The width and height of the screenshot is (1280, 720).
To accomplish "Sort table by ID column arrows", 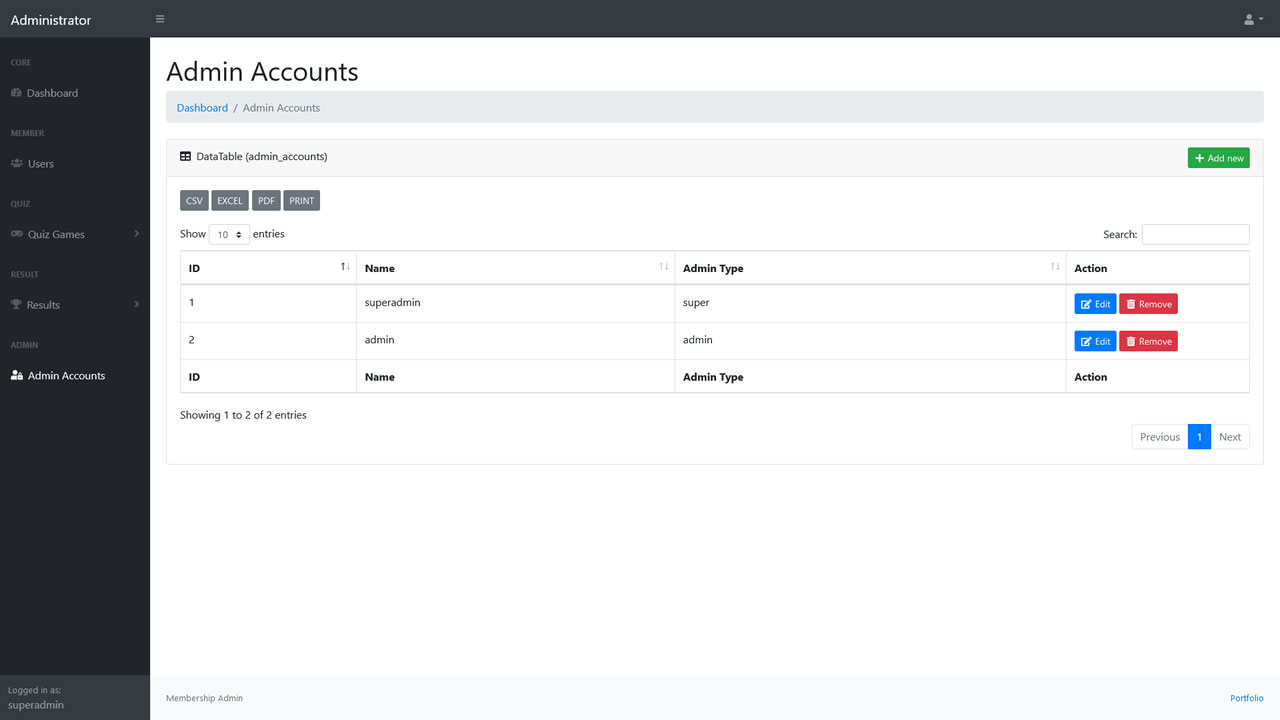I will tap(345, 267).
